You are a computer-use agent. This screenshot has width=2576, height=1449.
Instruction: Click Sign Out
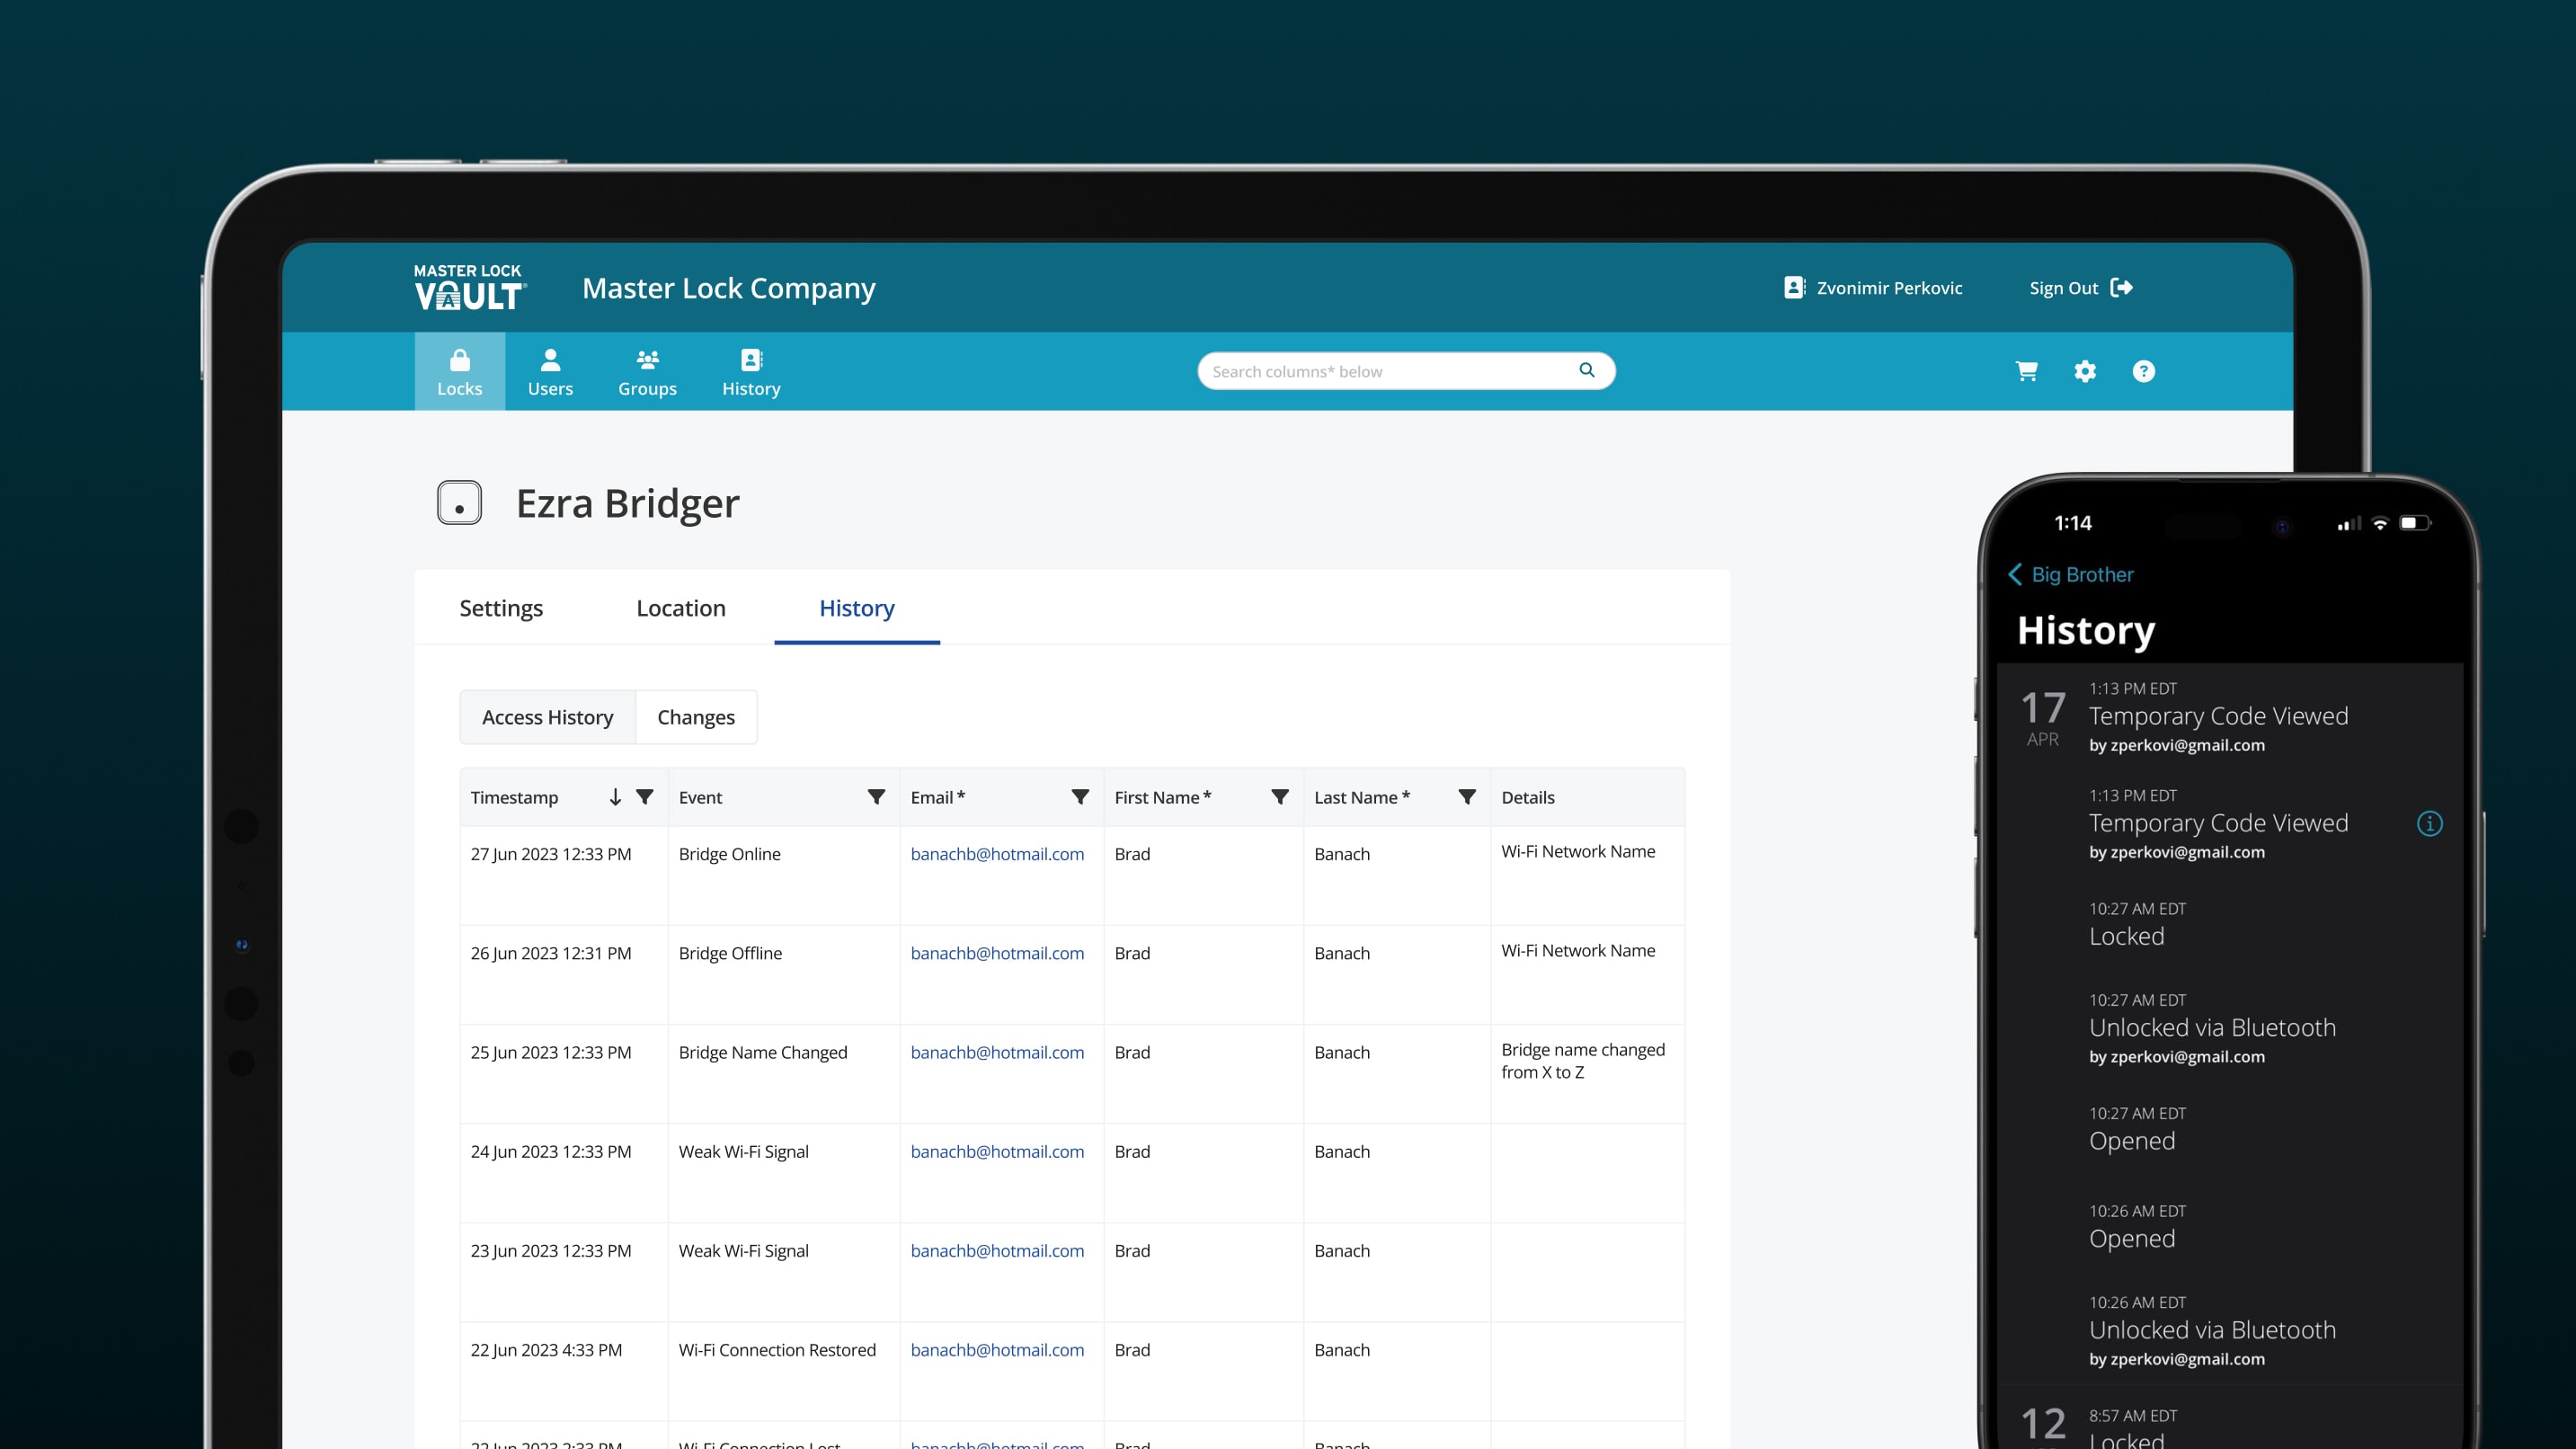[2081, 288]
